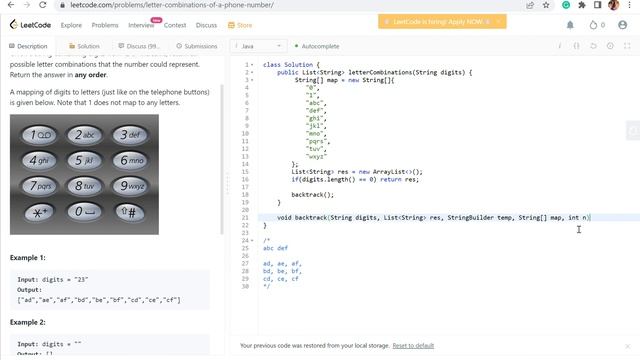
Task: Click the share page icon in address bar
Action: pos(530,5)
